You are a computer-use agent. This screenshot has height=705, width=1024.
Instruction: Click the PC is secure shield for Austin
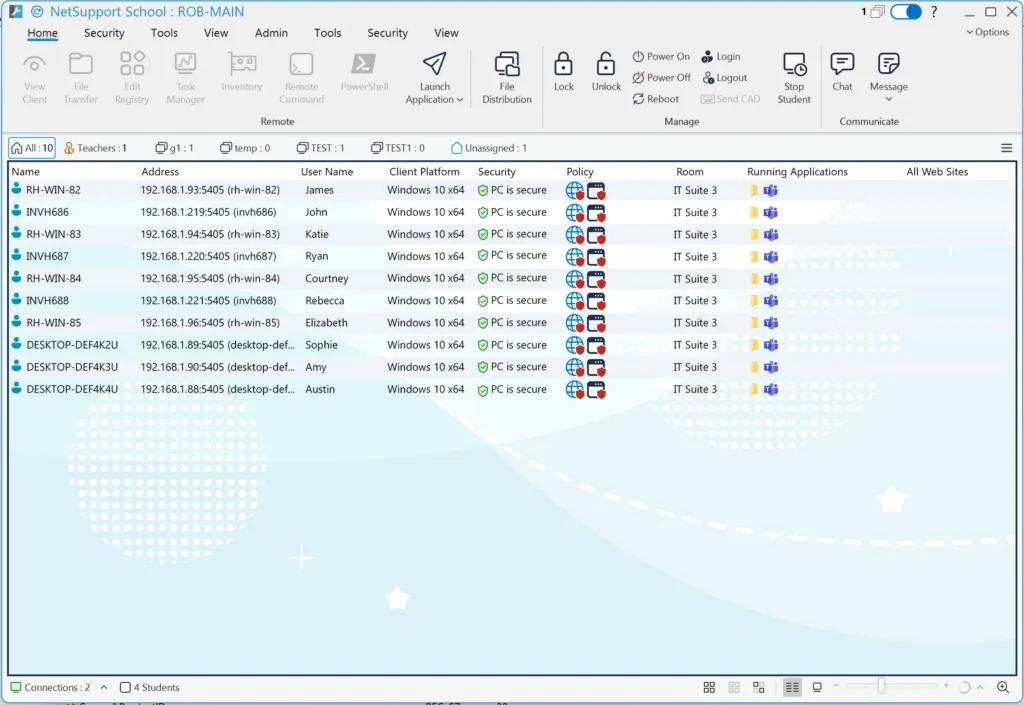coord(483,390)
